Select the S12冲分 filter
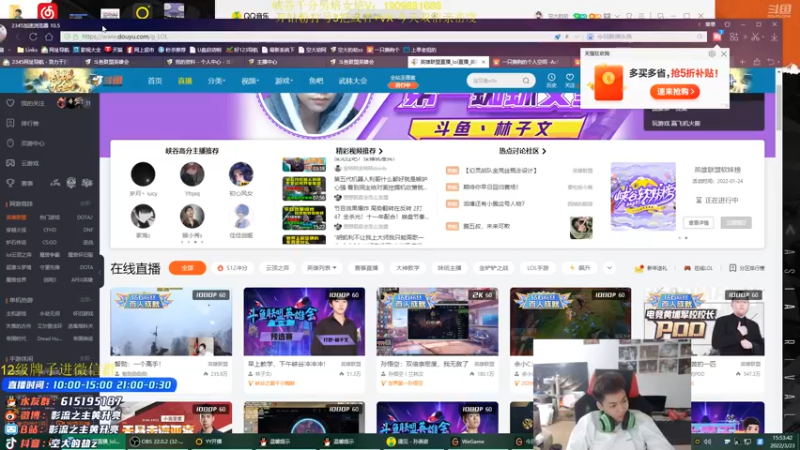Viewport: 800px width, 450px height. (233, 268)
